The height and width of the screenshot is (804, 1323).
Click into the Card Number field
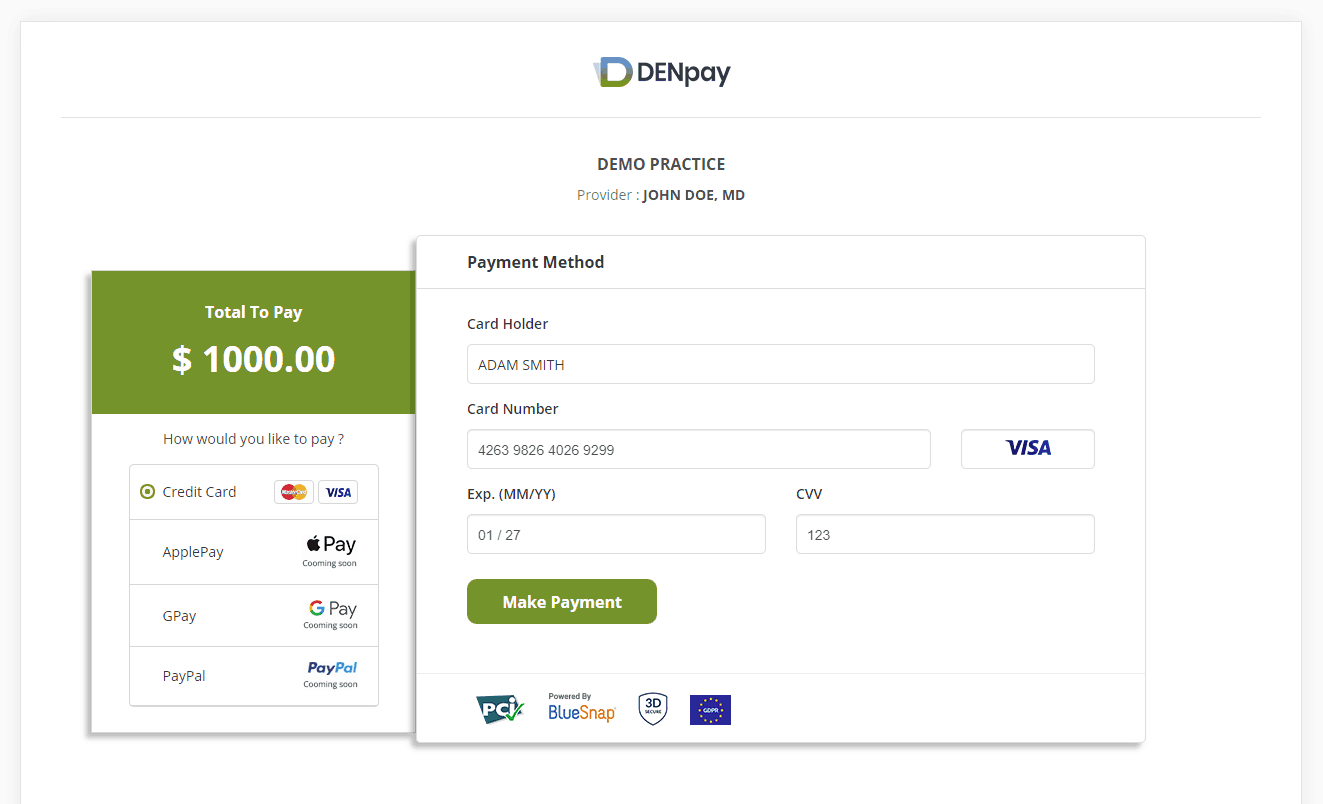(699, 450)
